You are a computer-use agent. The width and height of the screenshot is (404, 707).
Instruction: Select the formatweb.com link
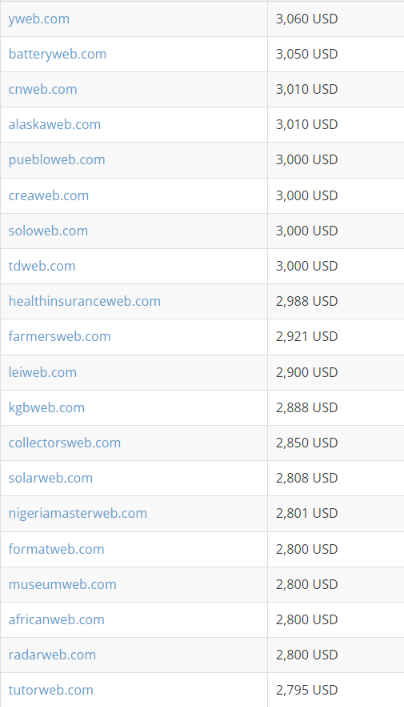click(56, 549)
